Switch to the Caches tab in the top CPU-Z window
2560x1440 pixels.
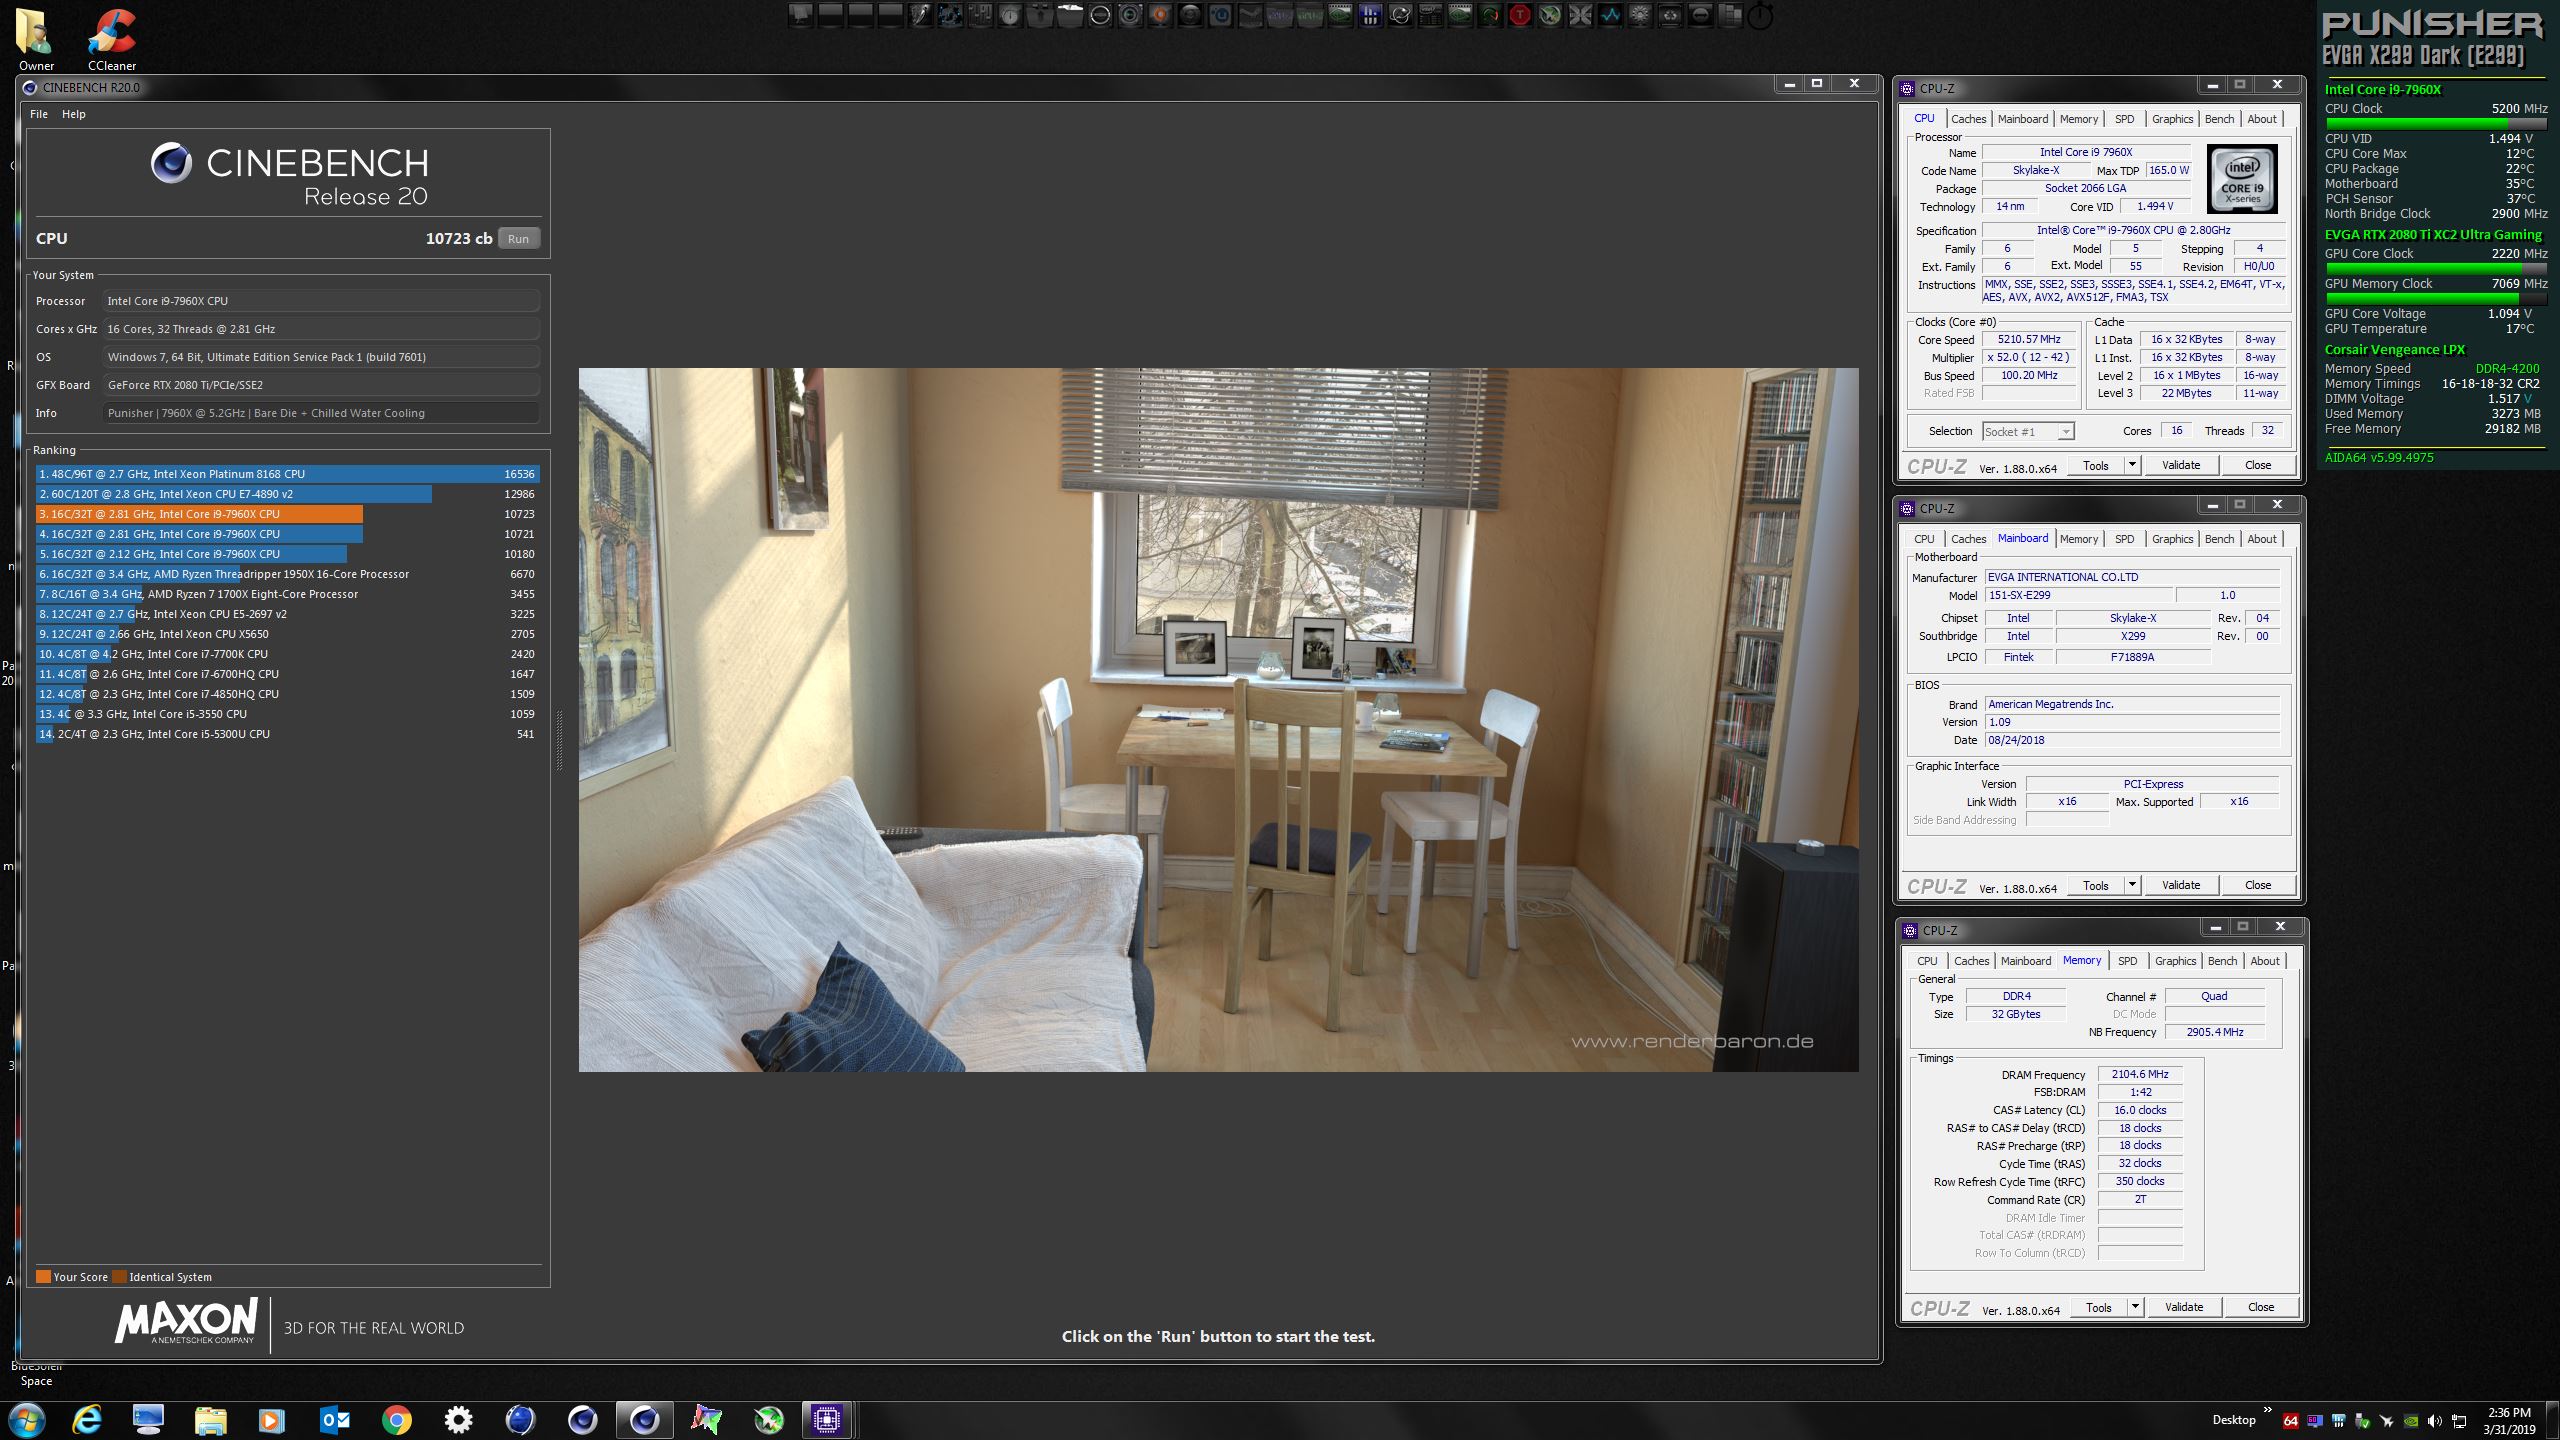[1968, 119]
